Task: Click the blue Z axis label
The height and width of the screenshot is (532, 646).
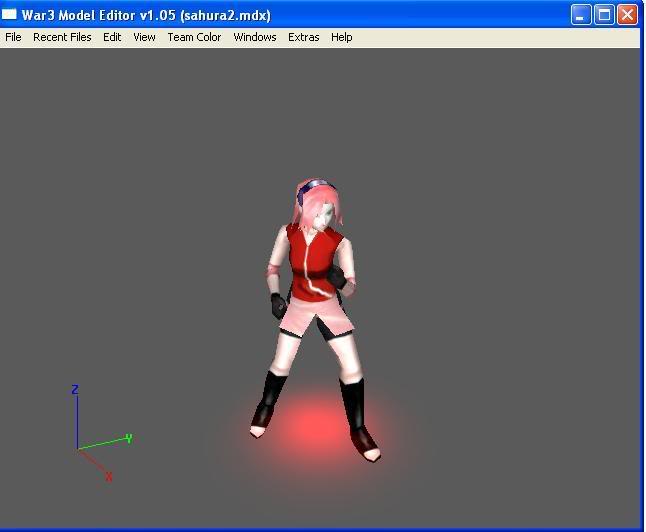Action: point(75,390)
